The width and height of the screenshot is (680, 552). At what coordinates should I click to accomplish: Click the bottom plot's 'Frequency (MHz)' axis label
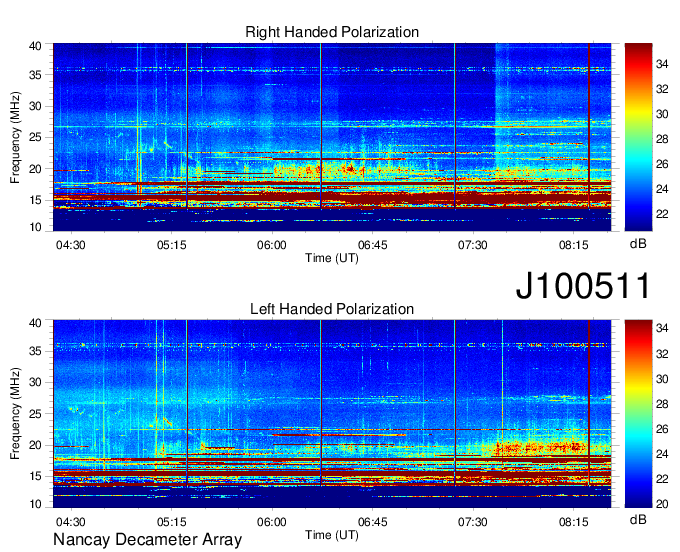pos(15,414)
